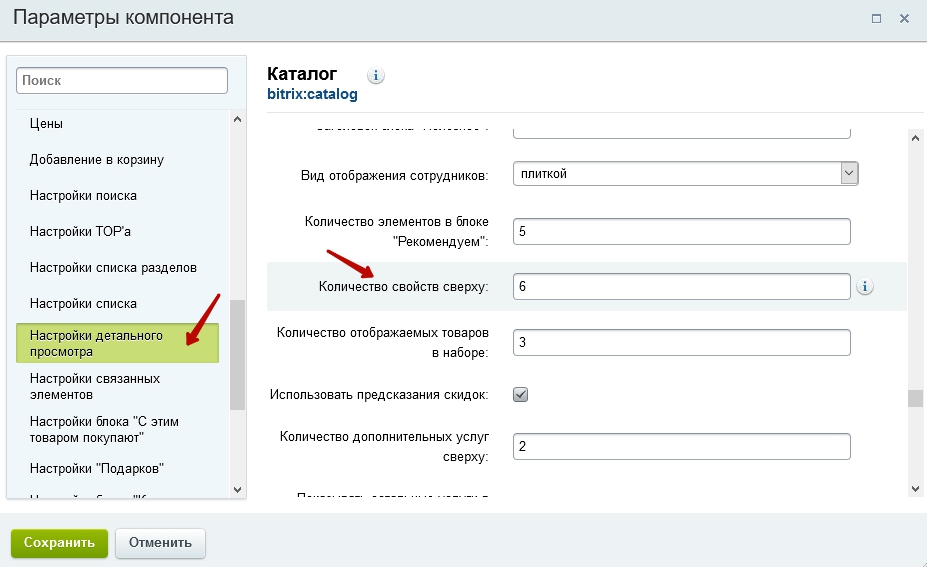Open Настройки TOP'а section
Screen dimensions: 927x567
pyautogui.click(x=81, y=232)
